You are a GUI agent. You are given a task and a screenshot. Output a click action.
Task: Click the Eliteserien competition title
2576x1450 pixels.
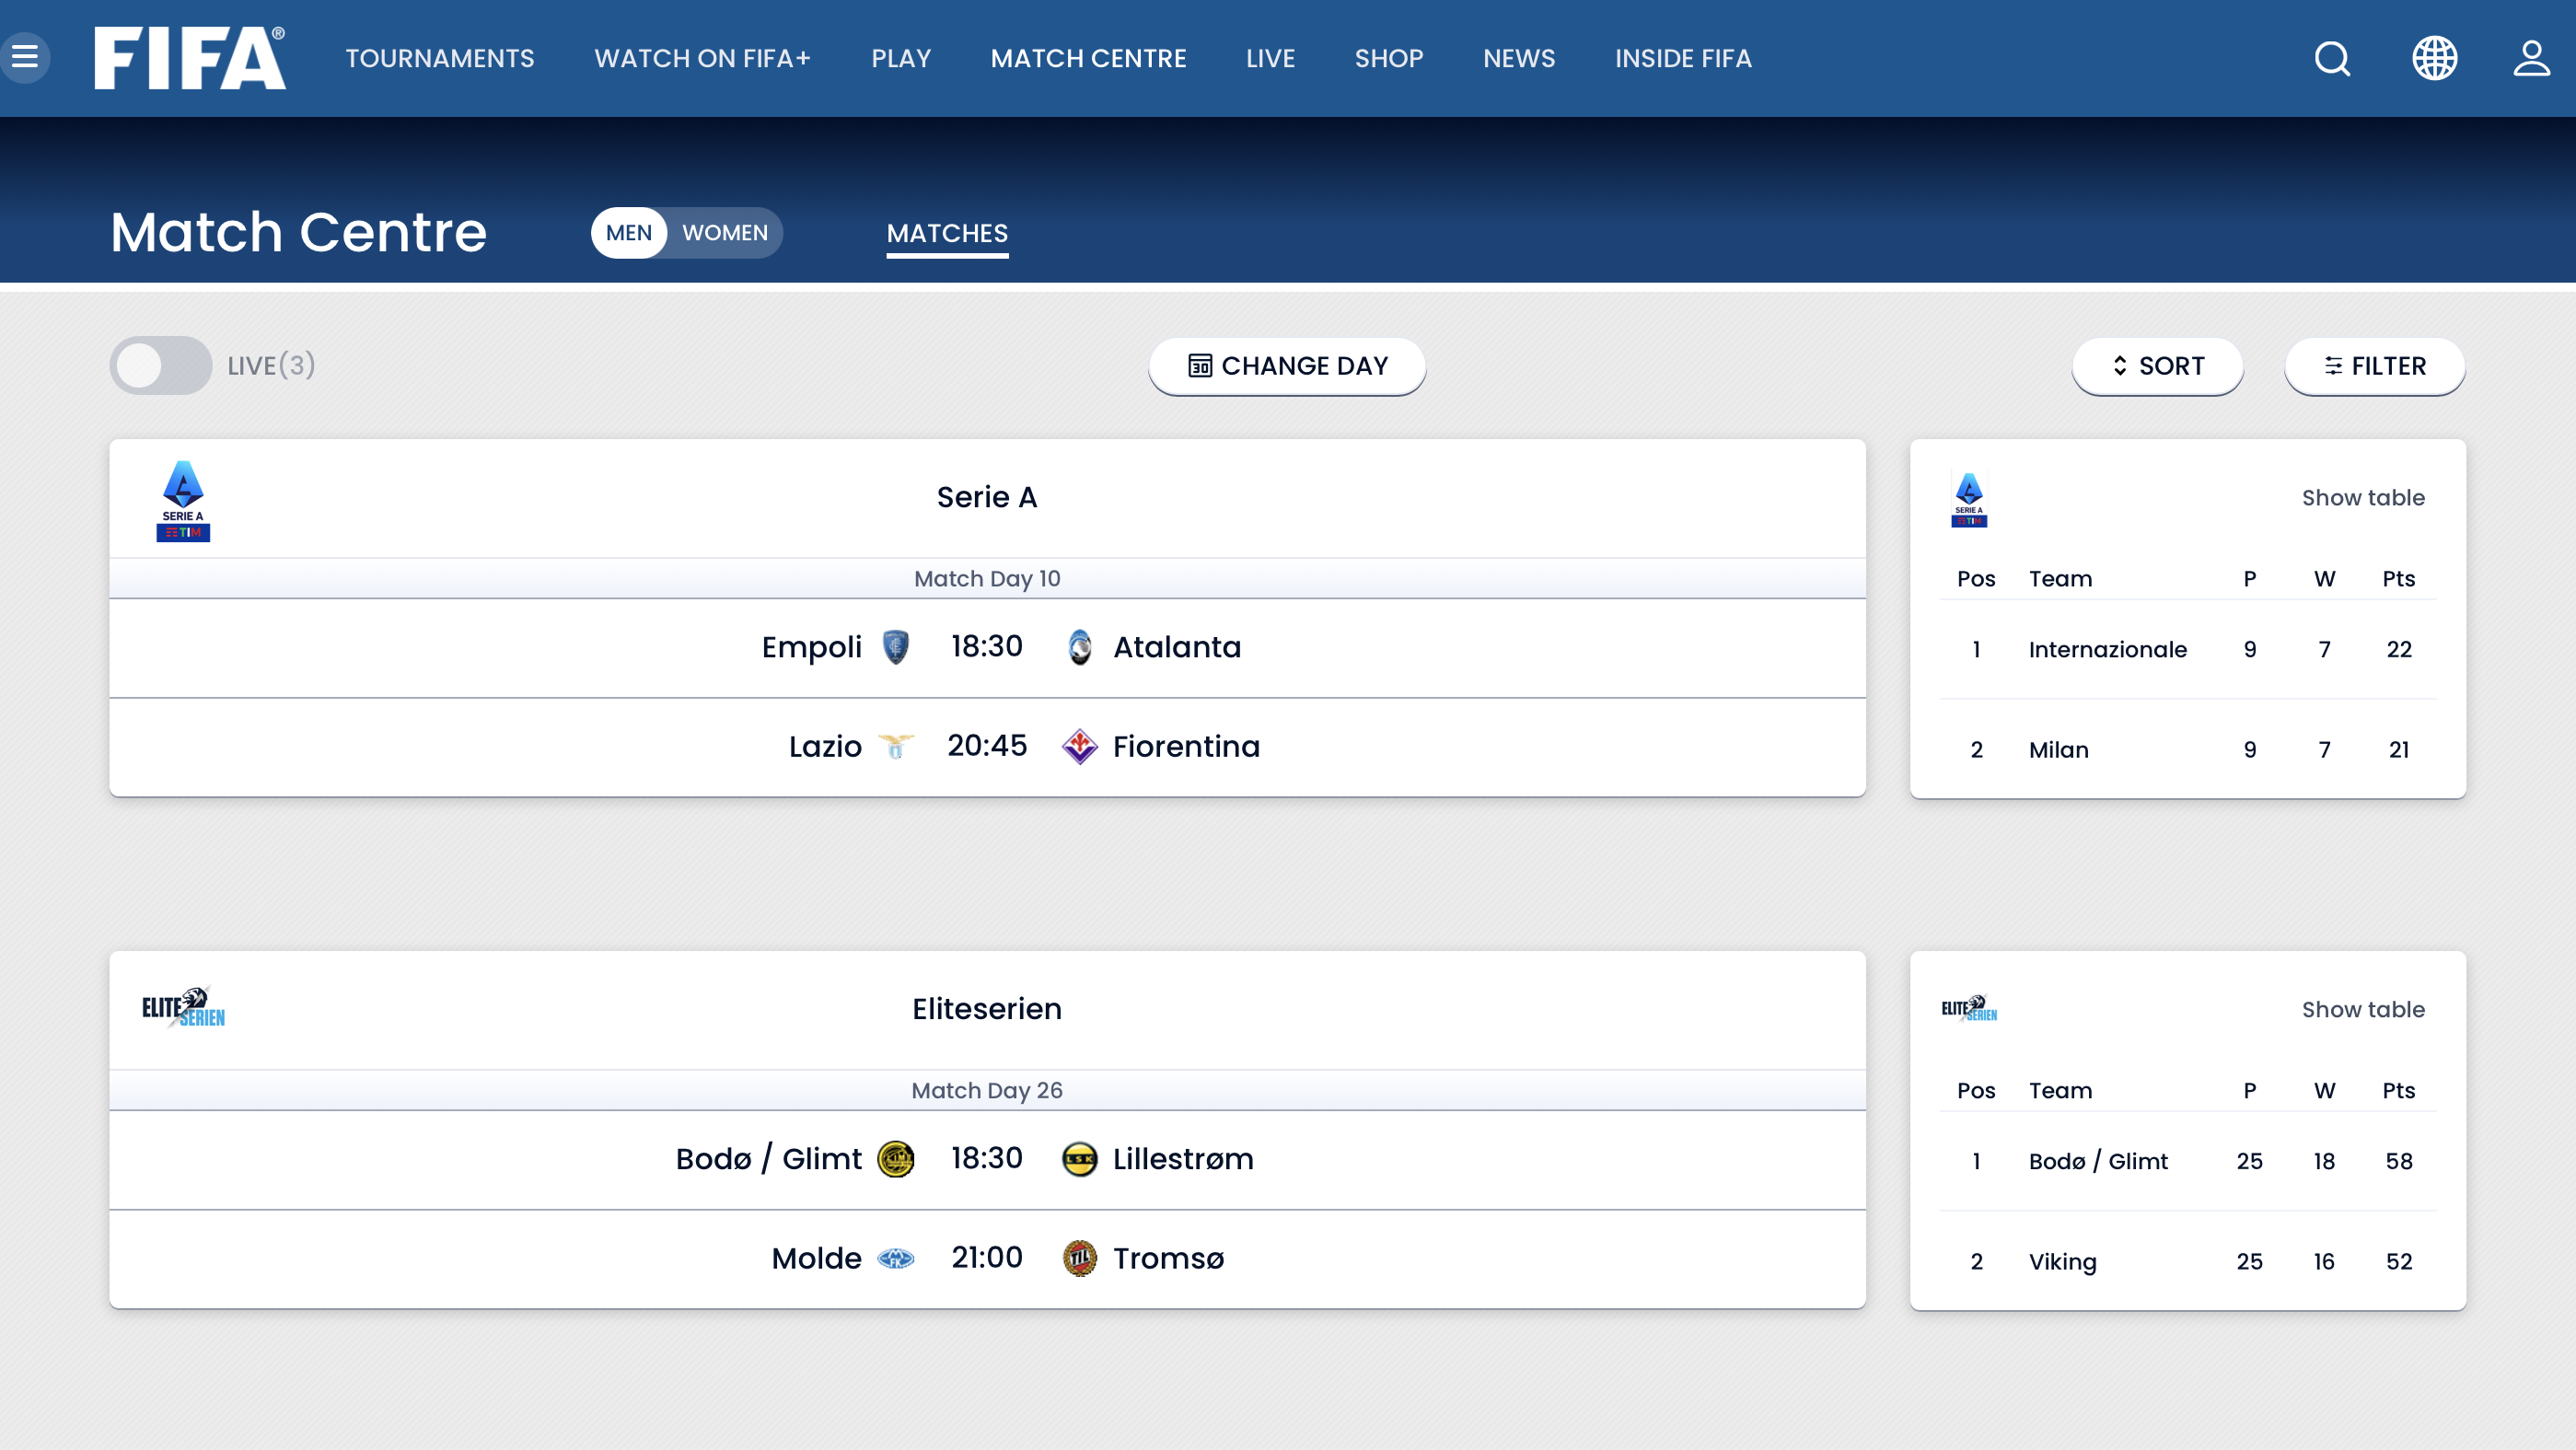pyautogui.click(x=987, y=1009)
